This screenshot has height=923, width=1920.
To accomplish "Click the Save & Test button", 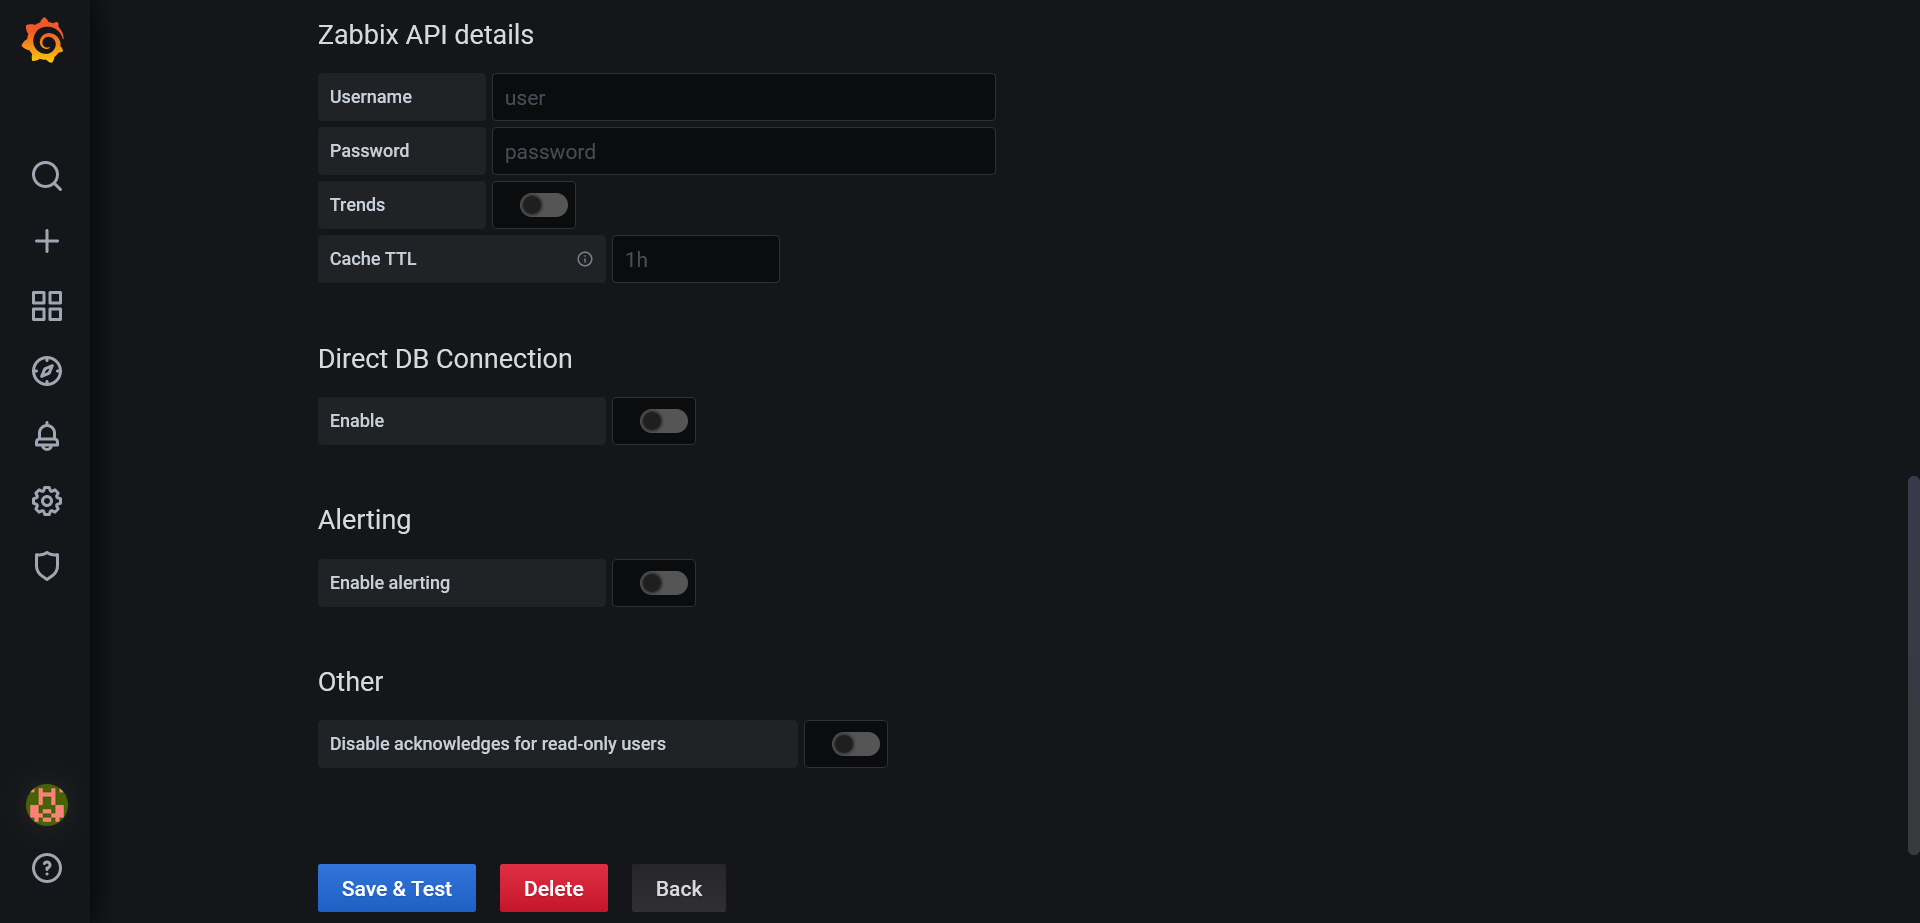I will click(396, 887).
